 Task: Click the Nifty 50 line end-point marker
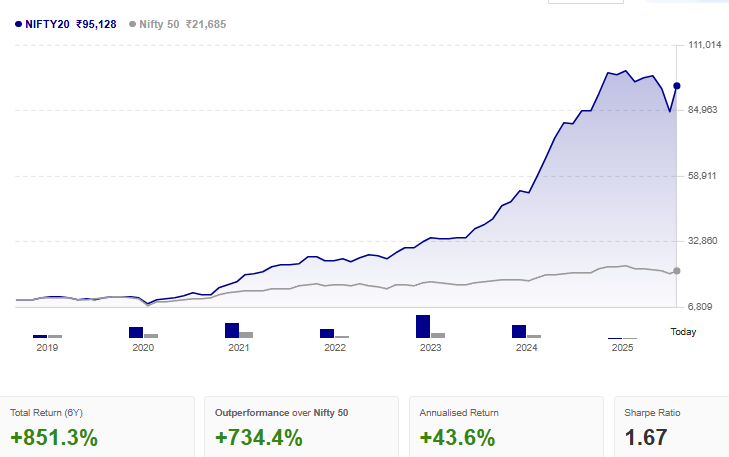coord(677,271)
